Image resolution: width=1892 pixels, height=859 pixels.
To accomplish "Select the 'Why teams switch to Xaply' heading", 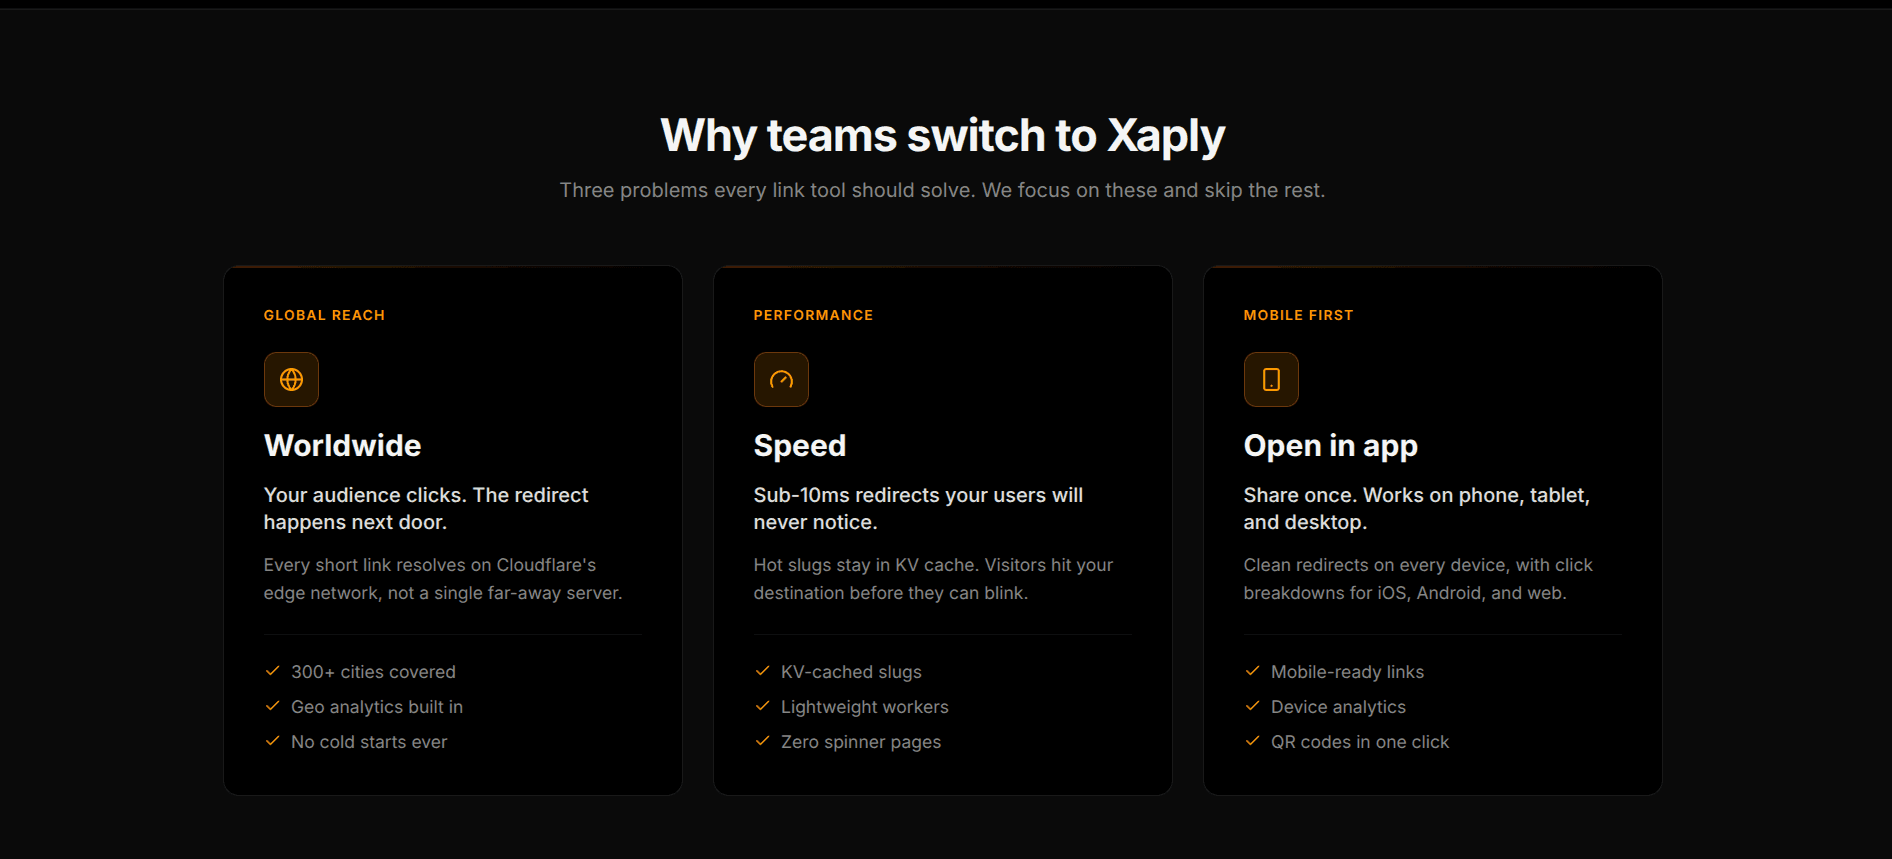I will 943,136.
